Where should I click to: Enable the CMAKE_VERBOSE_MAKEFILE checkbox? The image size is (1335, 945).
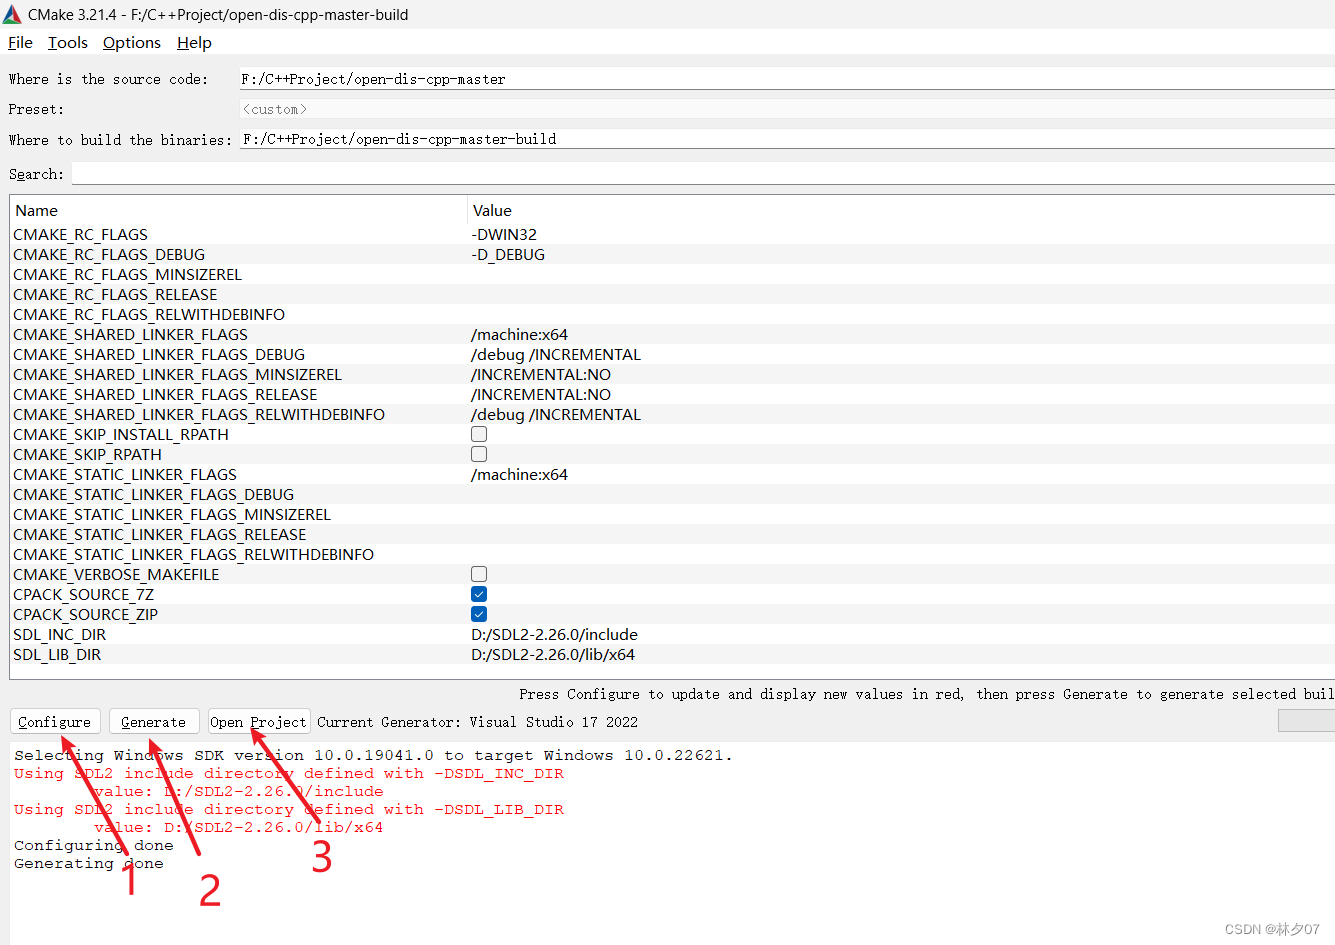(x=478, y=573)
